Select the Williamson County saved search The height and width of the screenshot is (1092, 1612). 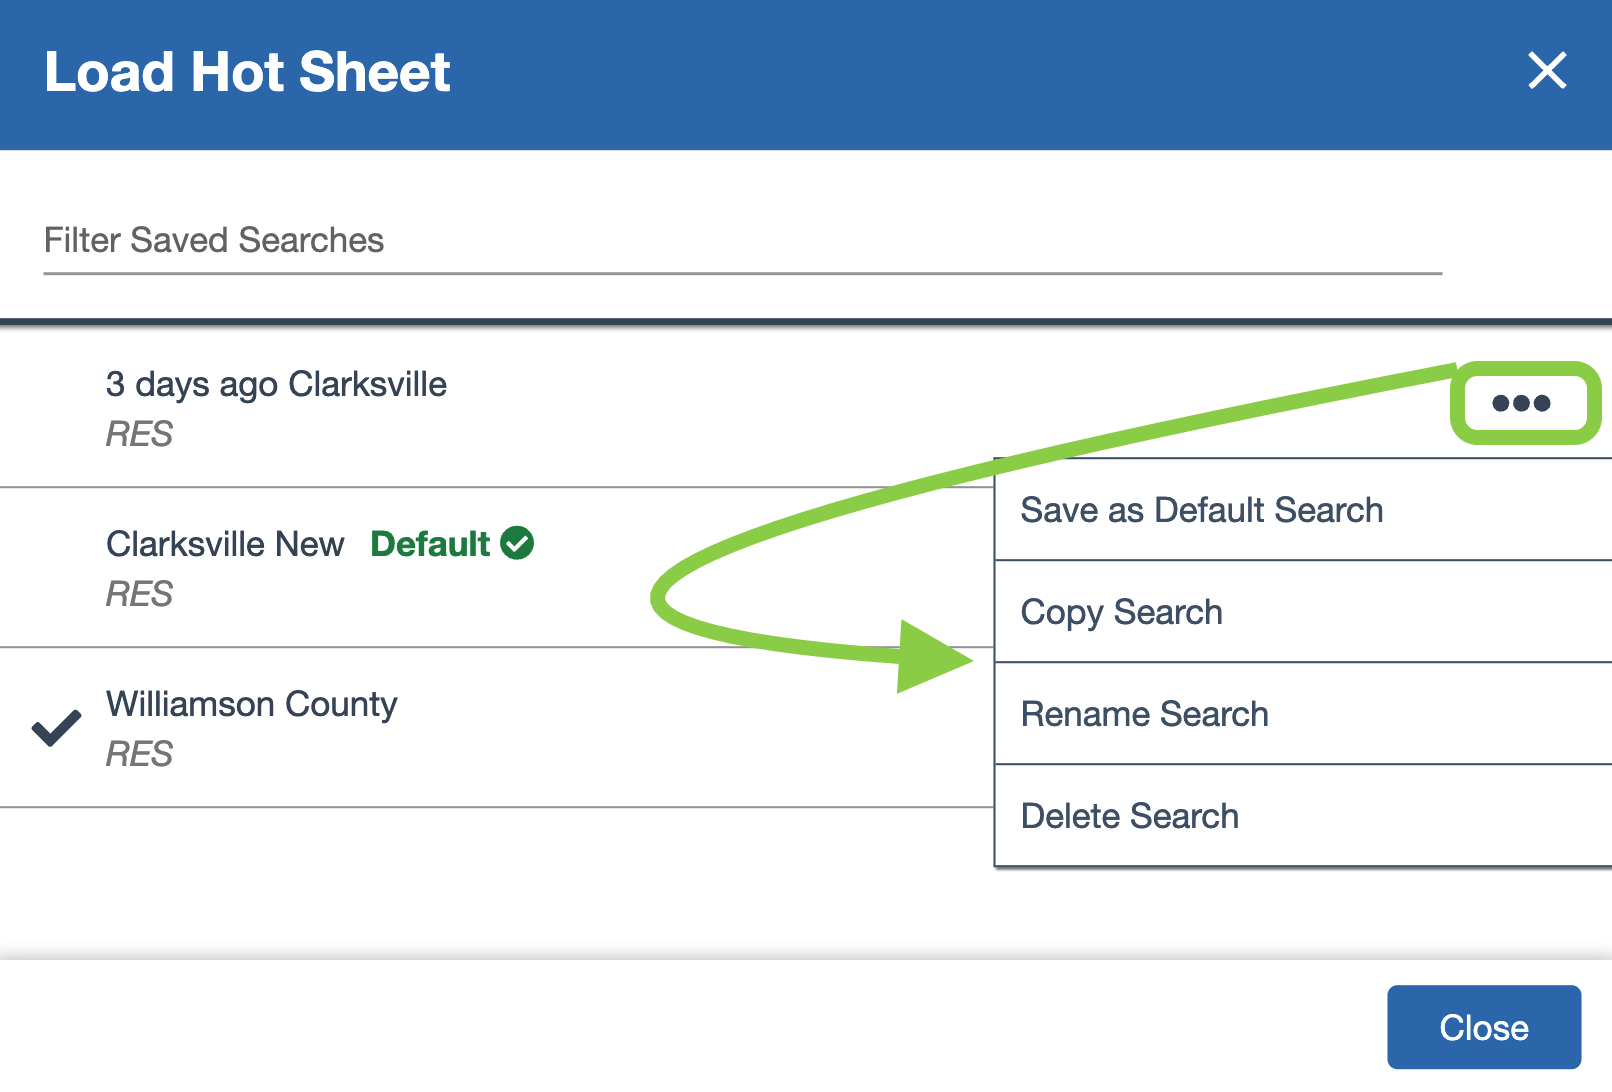252,704
